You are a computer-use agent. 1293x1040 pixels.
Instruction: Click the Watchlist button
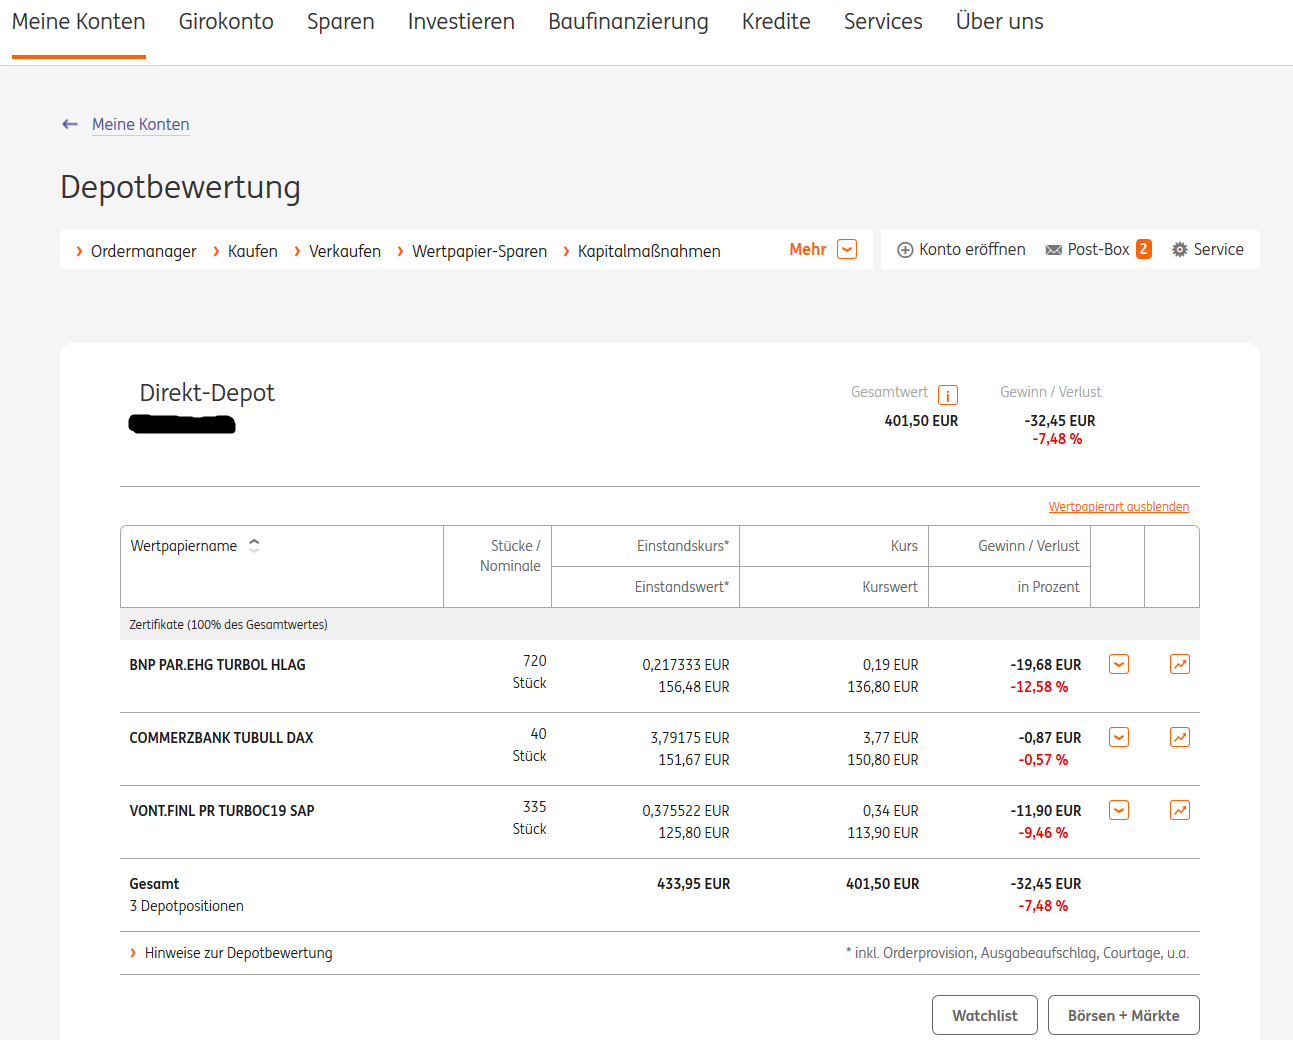click(x=984, y=1015)
